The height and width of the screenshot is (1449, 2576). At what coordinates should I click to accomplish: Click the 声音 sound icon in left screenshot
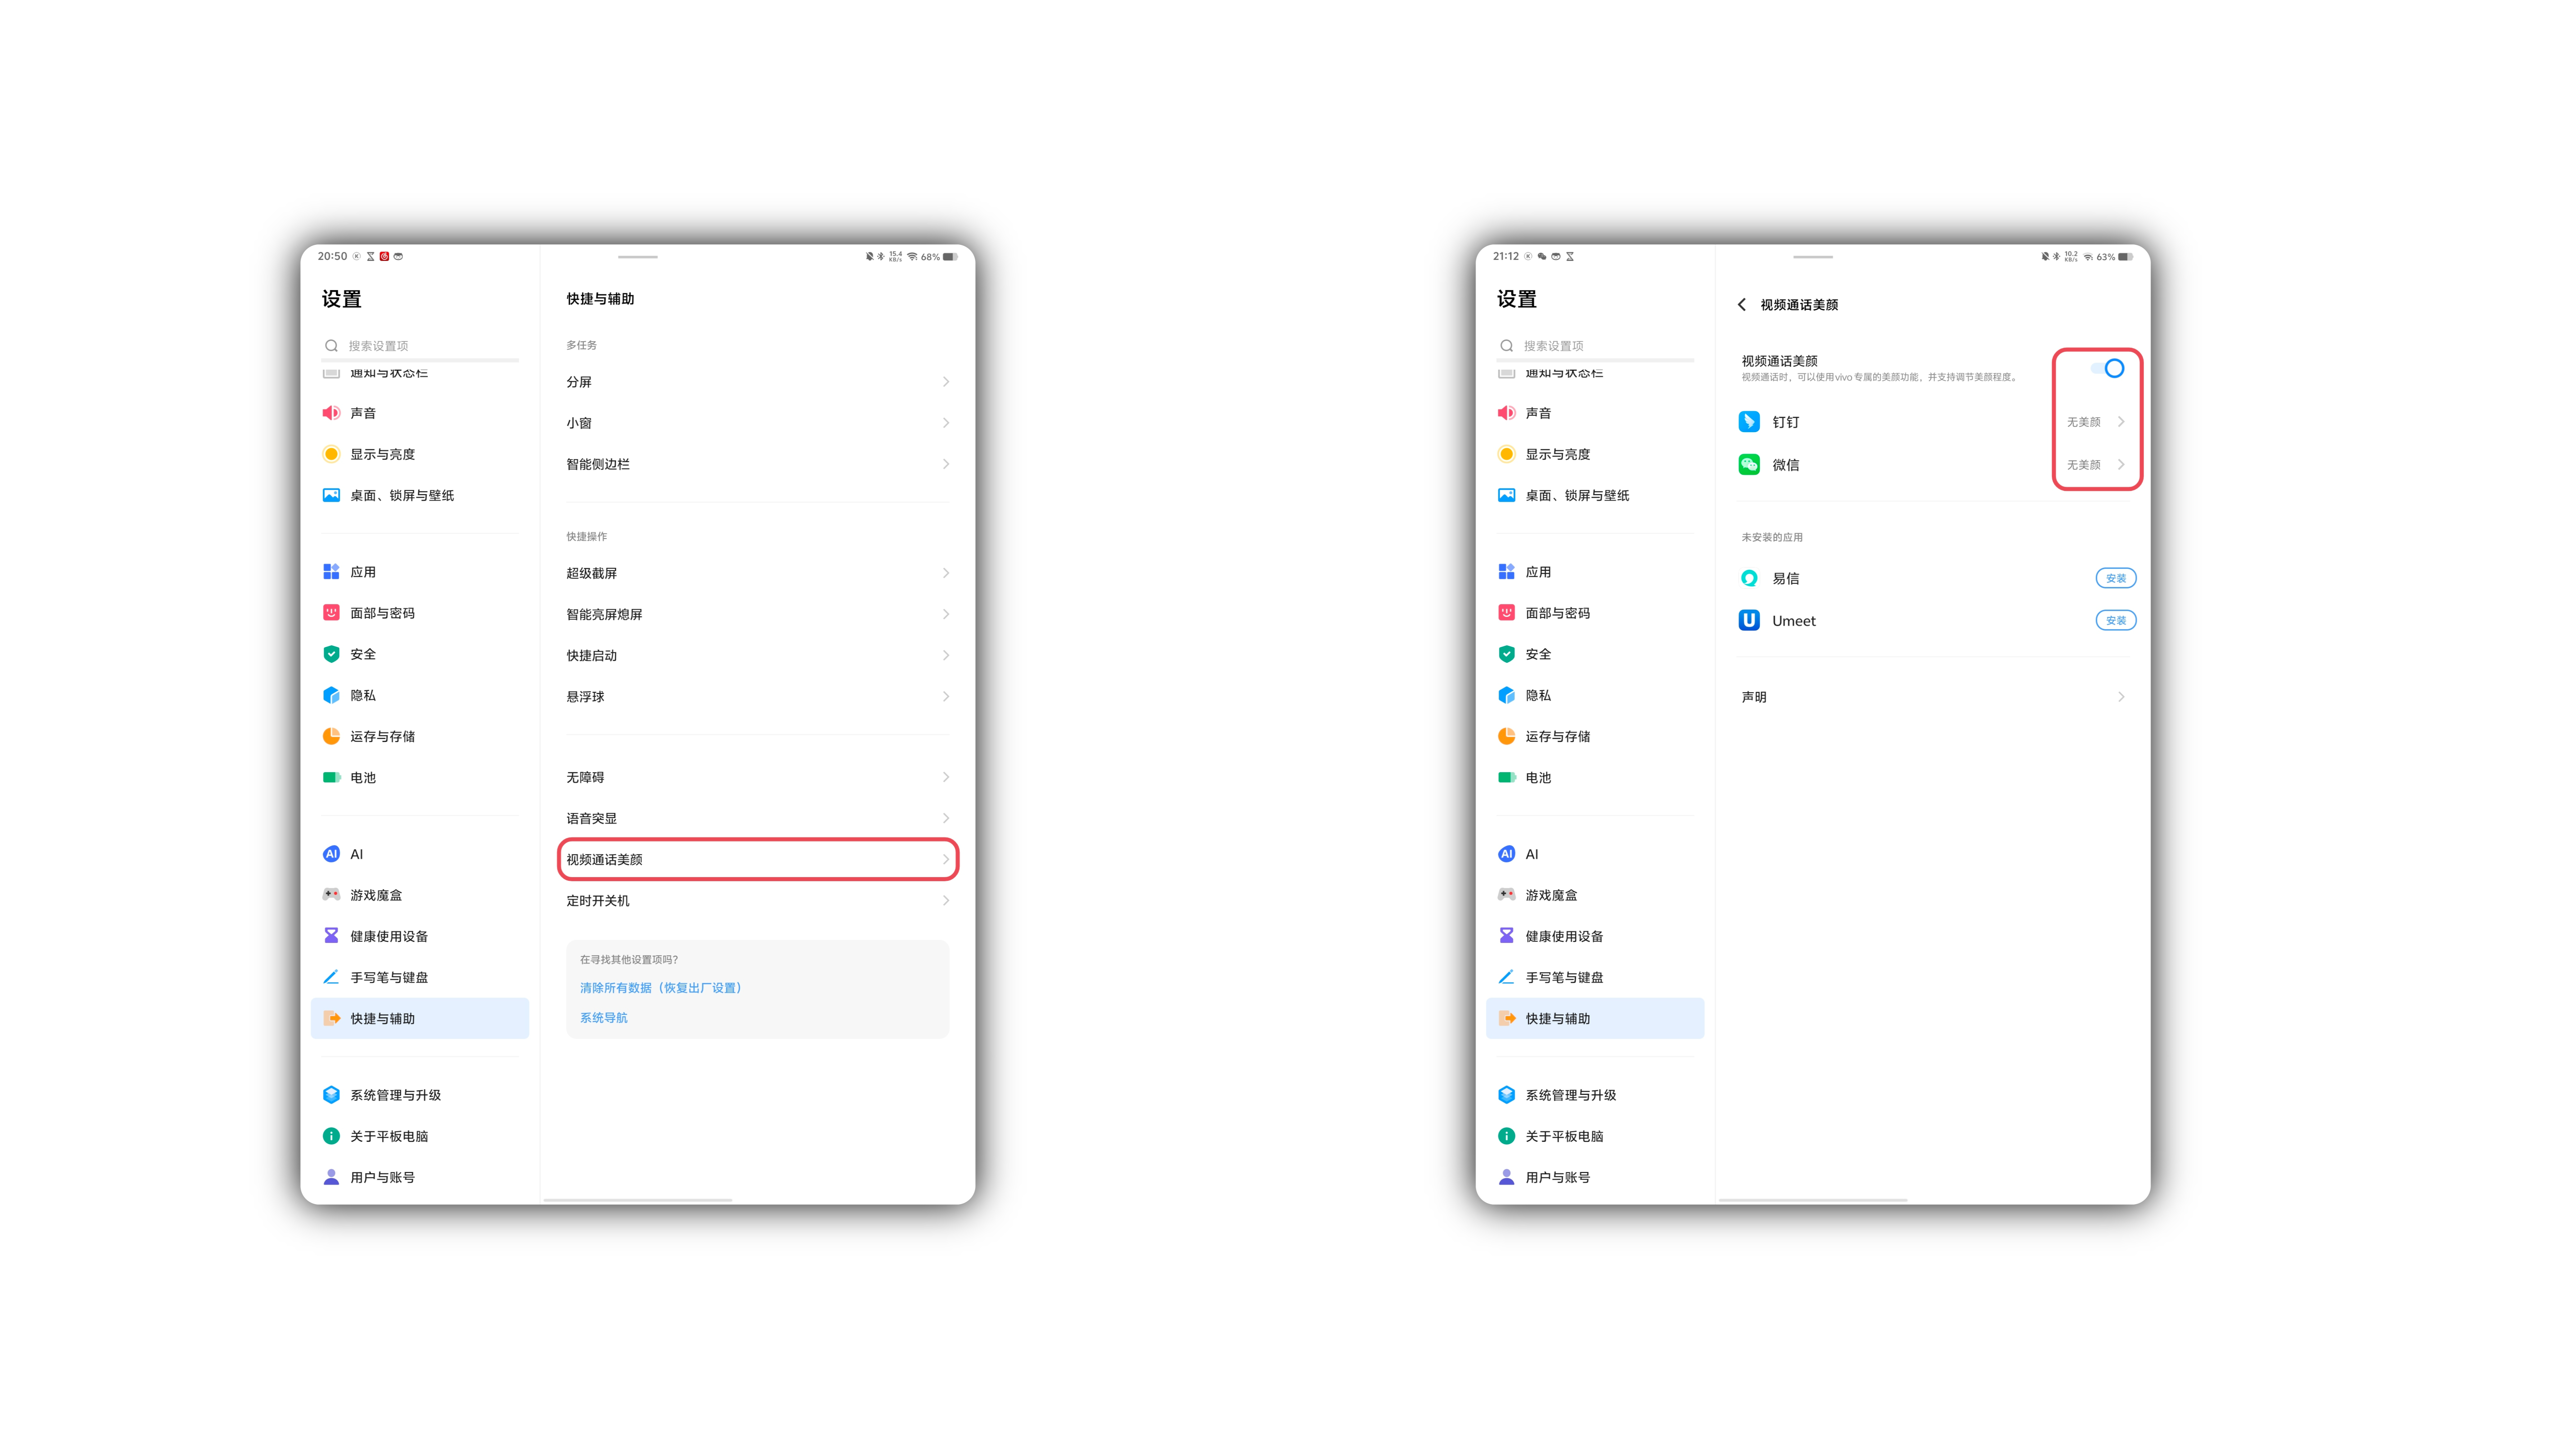[x=331, y=413]
